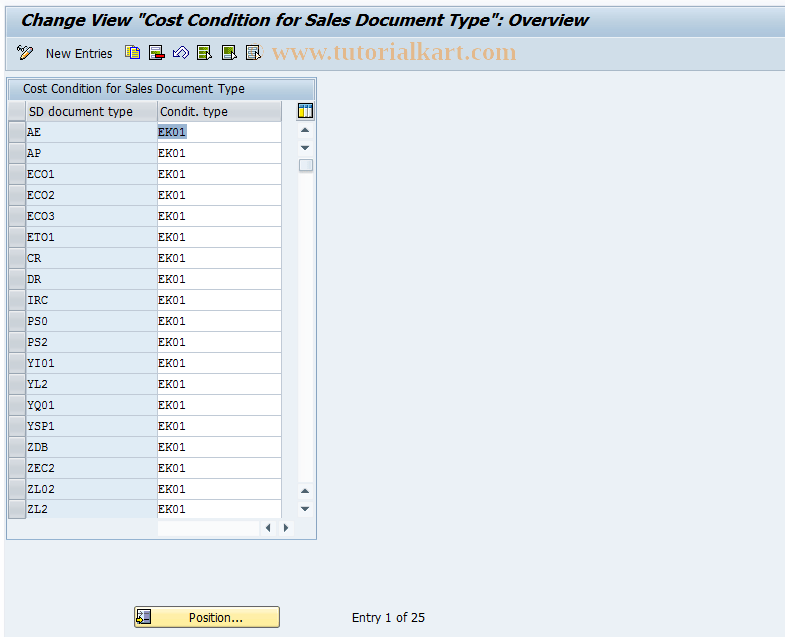Select the row for ECO2
The image size is (785, 637).
click(x=17, y=195)
